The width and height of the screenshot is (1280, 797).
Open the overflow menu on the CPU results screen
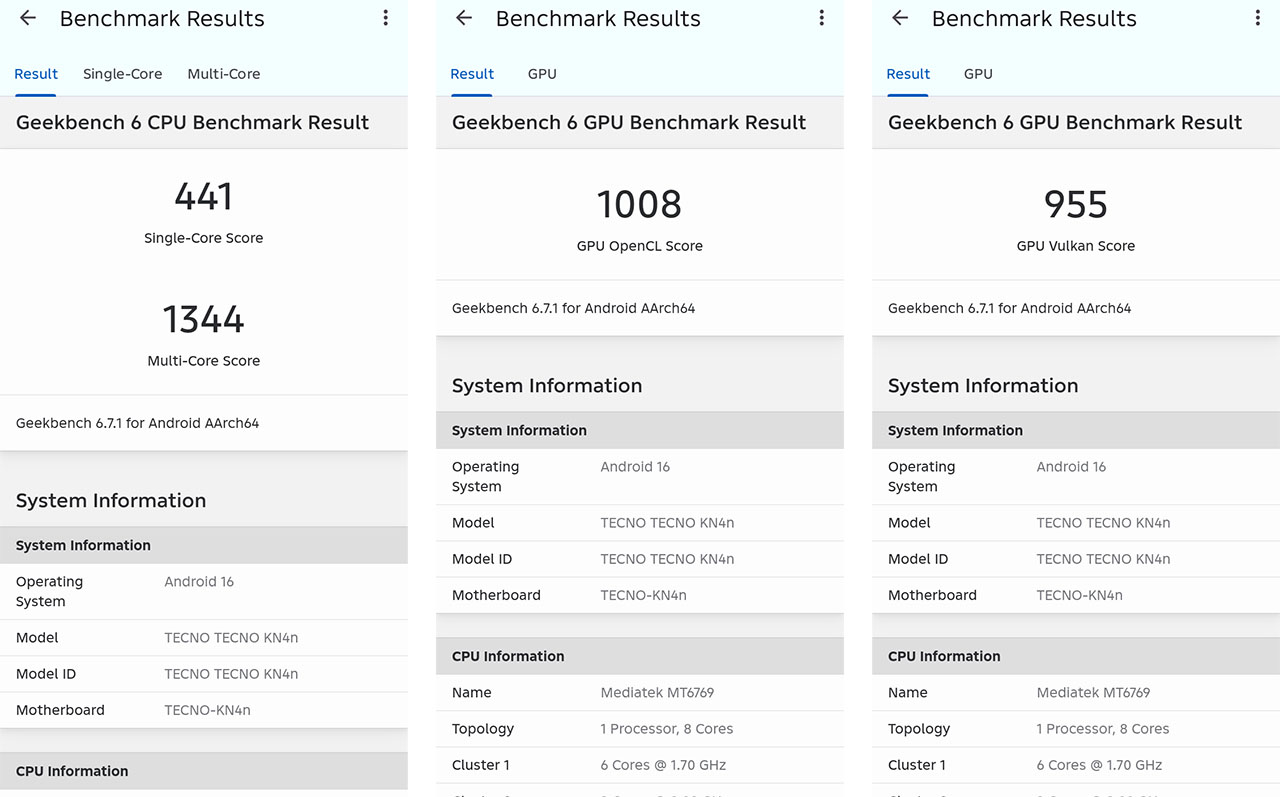point(385,18)
